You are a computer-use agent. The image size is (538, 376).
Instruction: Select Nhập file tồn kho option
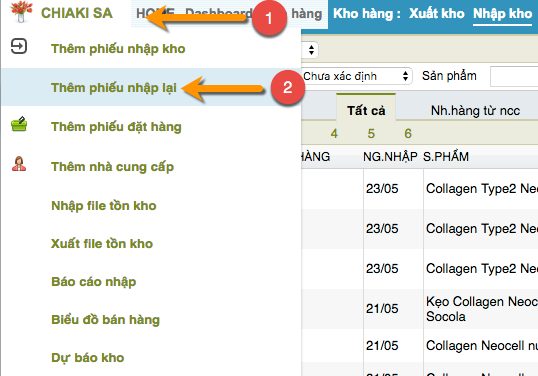click(x=104, y=206)
